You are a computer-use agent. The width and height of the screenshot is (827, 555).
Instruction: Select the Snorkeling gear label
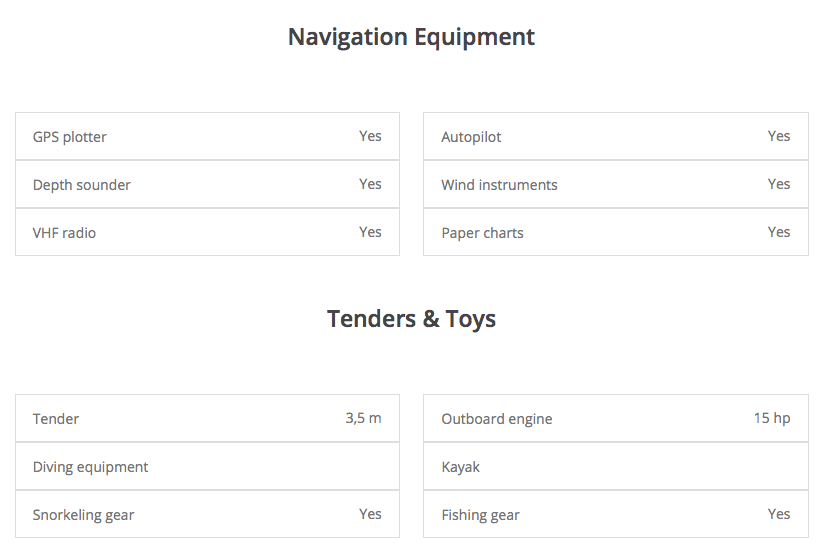point(83,515)
